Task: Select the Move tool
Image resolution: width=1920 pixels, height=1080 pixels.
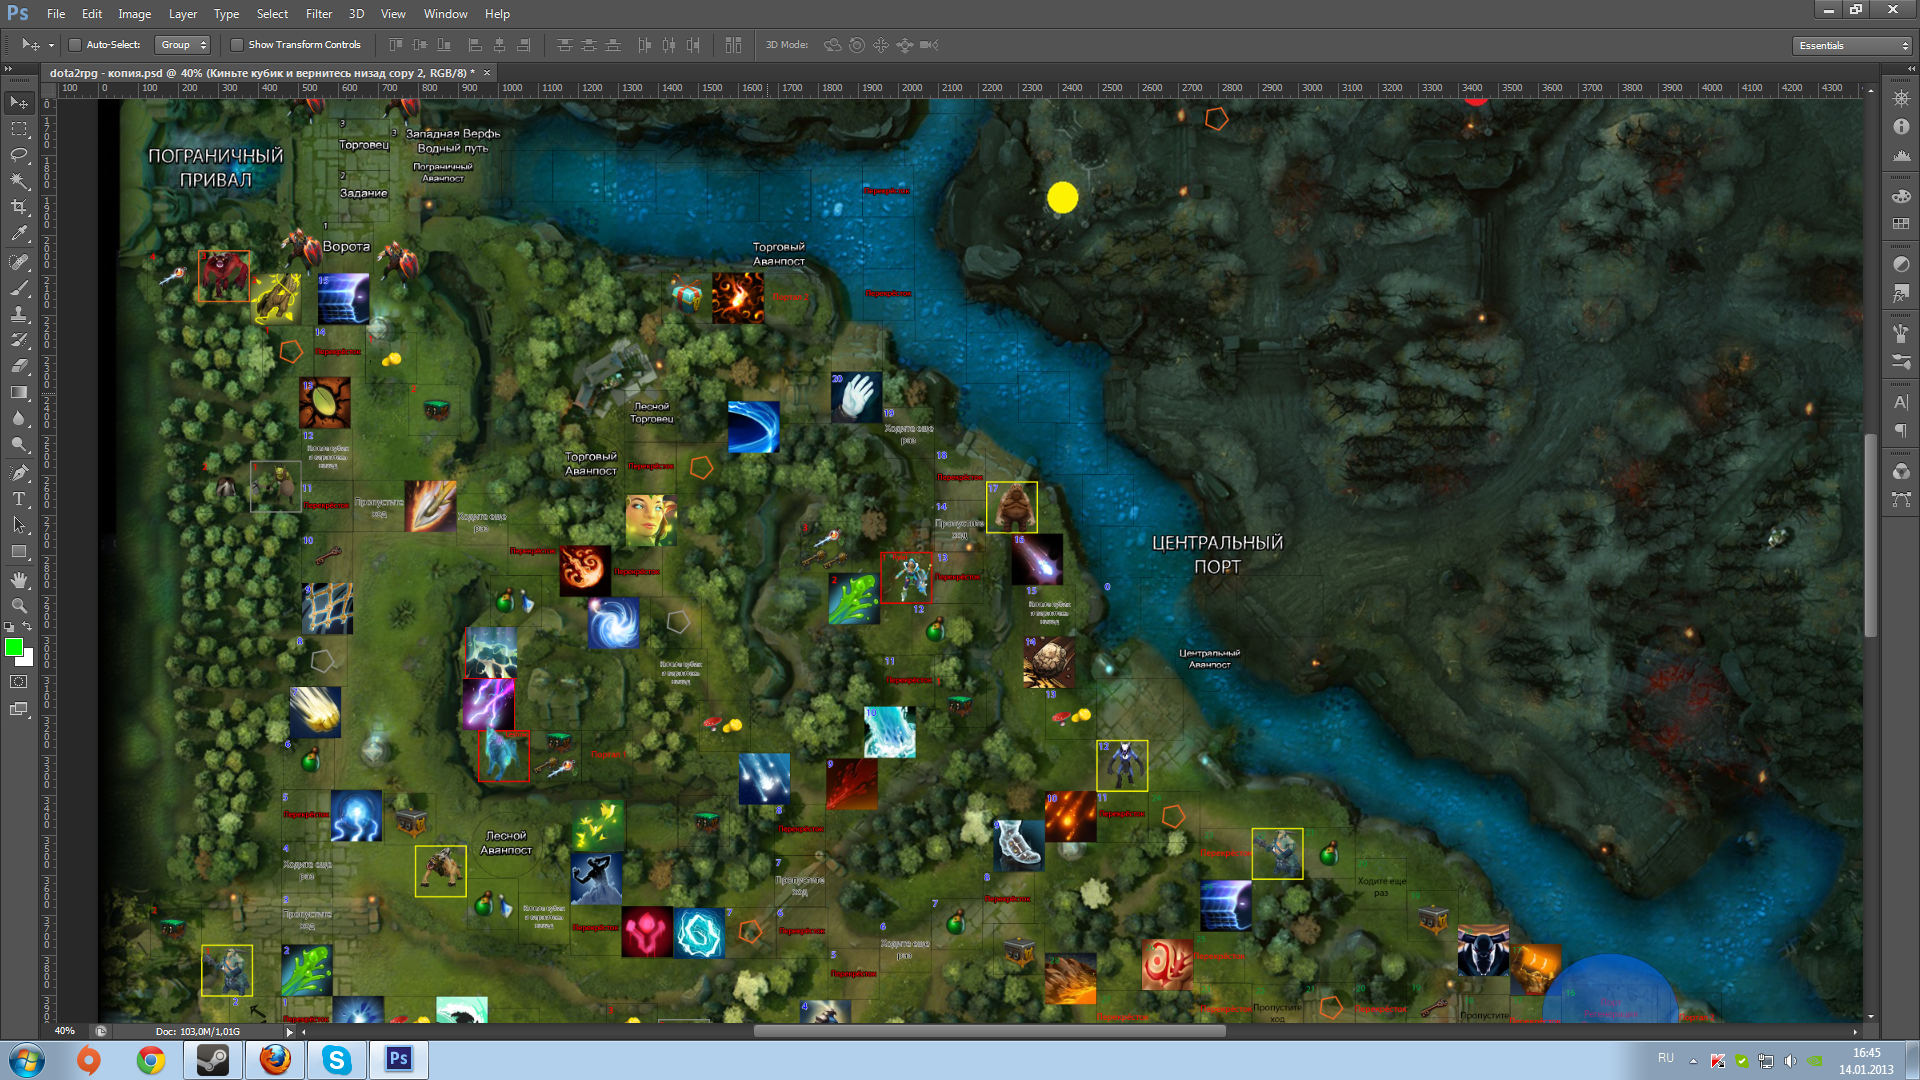Action: 19,103
